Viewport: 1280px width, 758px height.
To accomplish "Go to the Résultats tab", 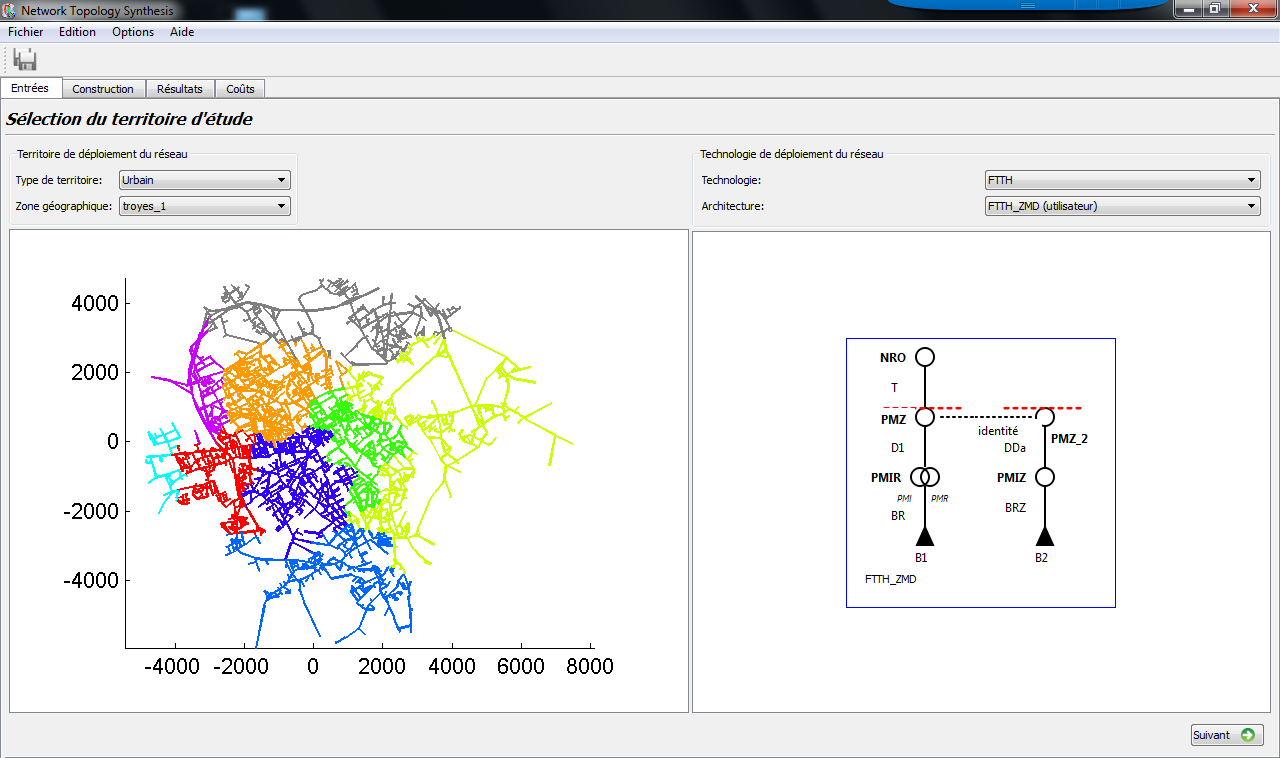I will [180, 89].
